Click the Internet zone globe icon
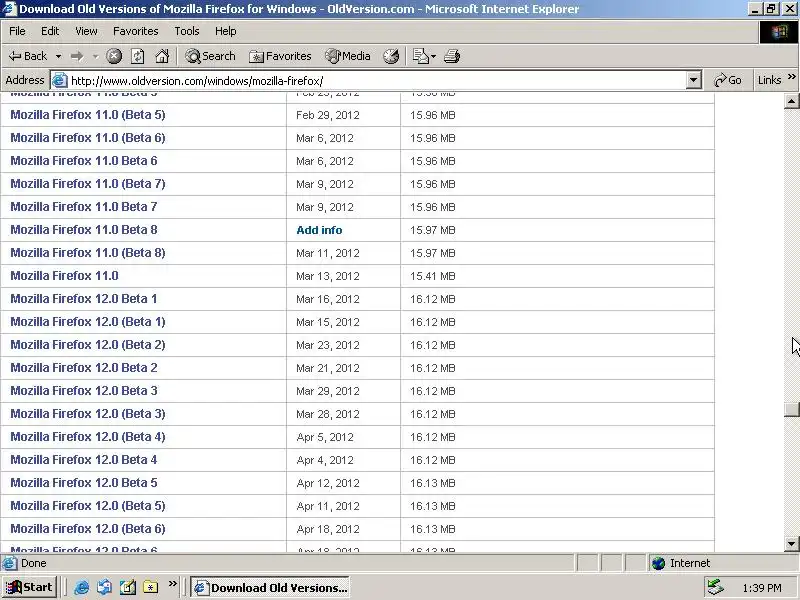The height and width of the screenshot is (600, 800). (659, 563)
